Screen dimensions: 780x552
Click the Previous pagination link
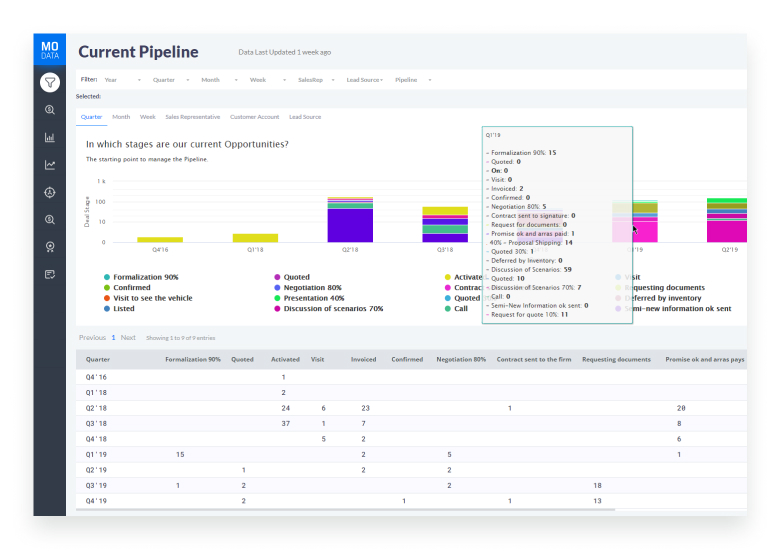click(x=92, y=338)
